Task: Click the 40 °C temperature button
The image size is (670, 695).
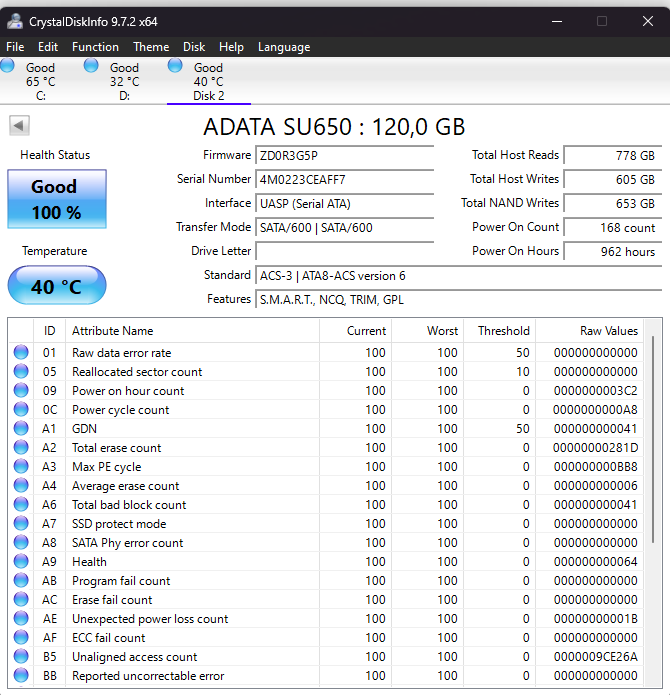Action: pyautogui.click(x=56, y=286)
